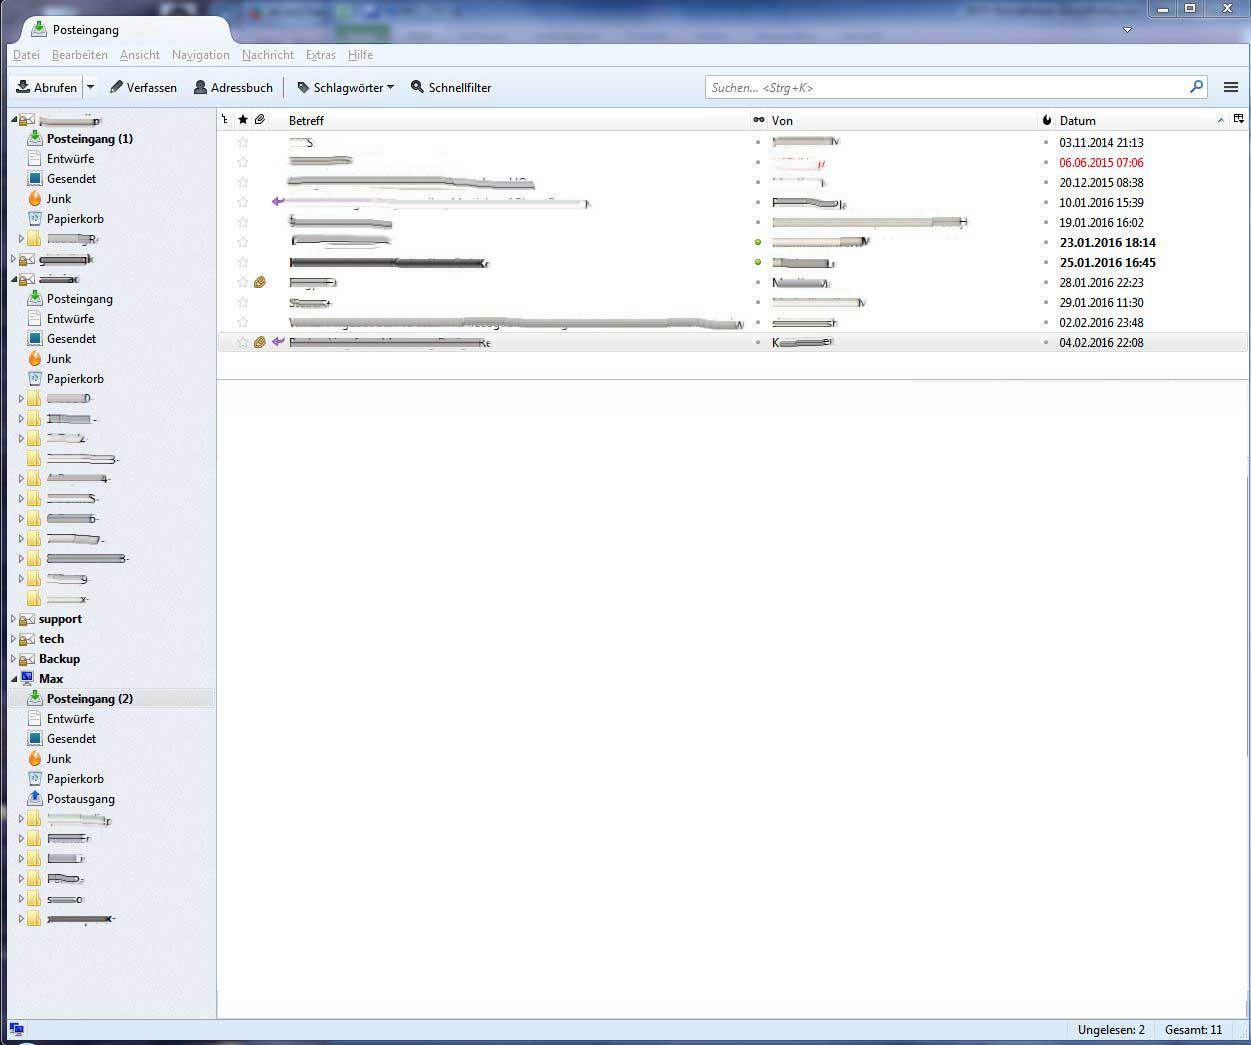Sort by the attachment paperclip column header
Image resolution: width=1251 pixels, height=1045 pixels.
click(x=260, y=120)
